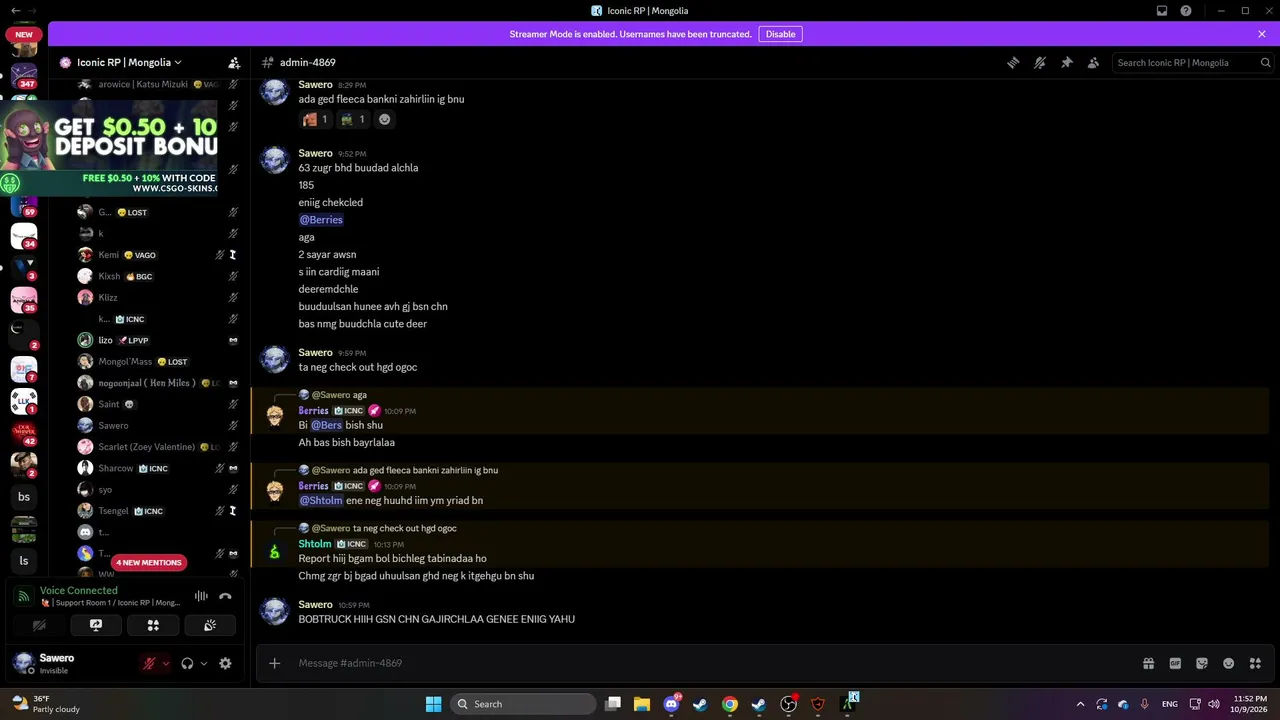This screenshot has height=720, width=1280.
Task: Toggle the member list icon
Action: point(1094,62)
